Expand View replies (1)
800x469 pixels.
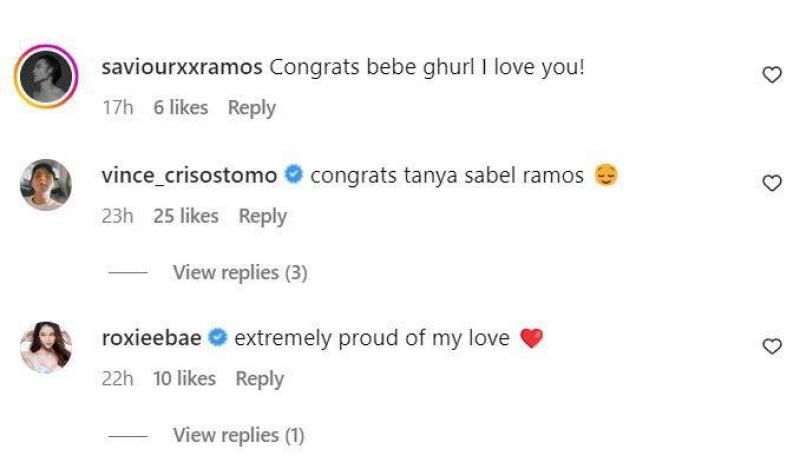(x=238, y=435)
